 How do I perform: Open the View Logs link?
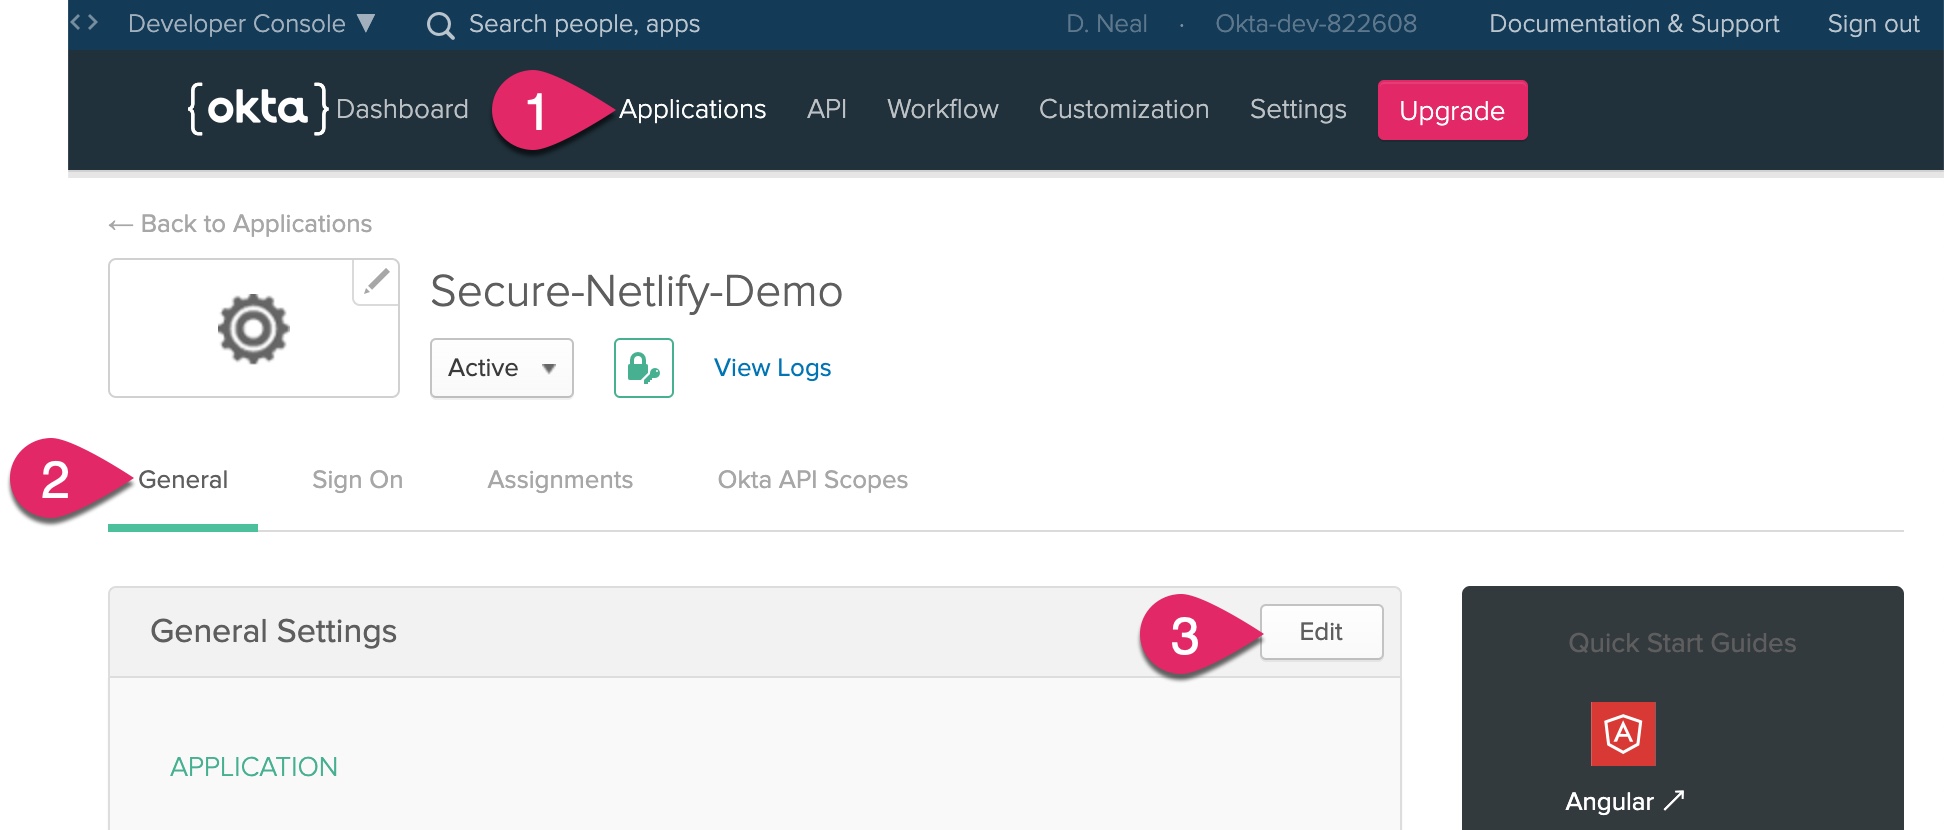772,368
